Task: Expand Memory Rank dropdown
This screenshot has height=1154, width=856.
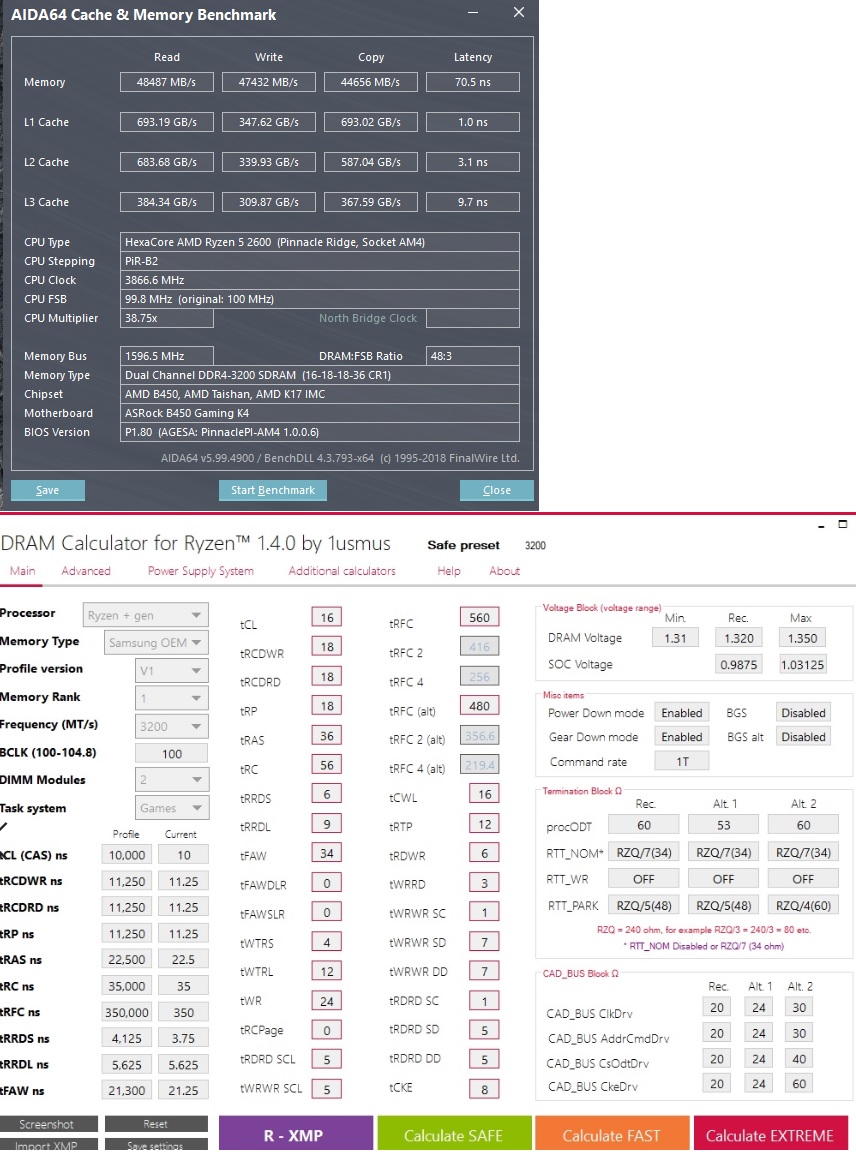Action: pos(171,698)
